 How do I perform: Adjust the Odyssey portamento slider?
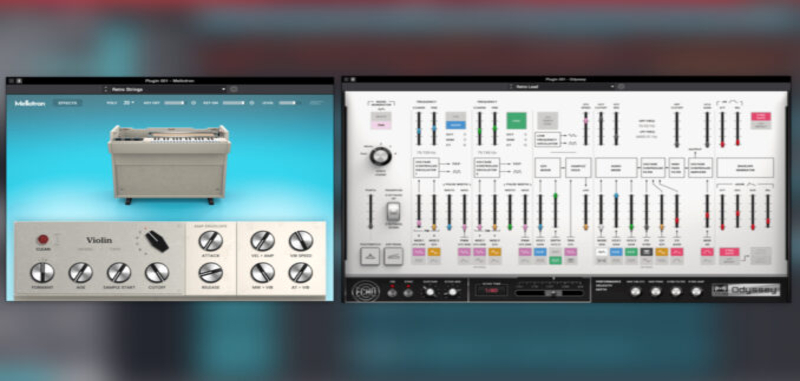[371, 211]
